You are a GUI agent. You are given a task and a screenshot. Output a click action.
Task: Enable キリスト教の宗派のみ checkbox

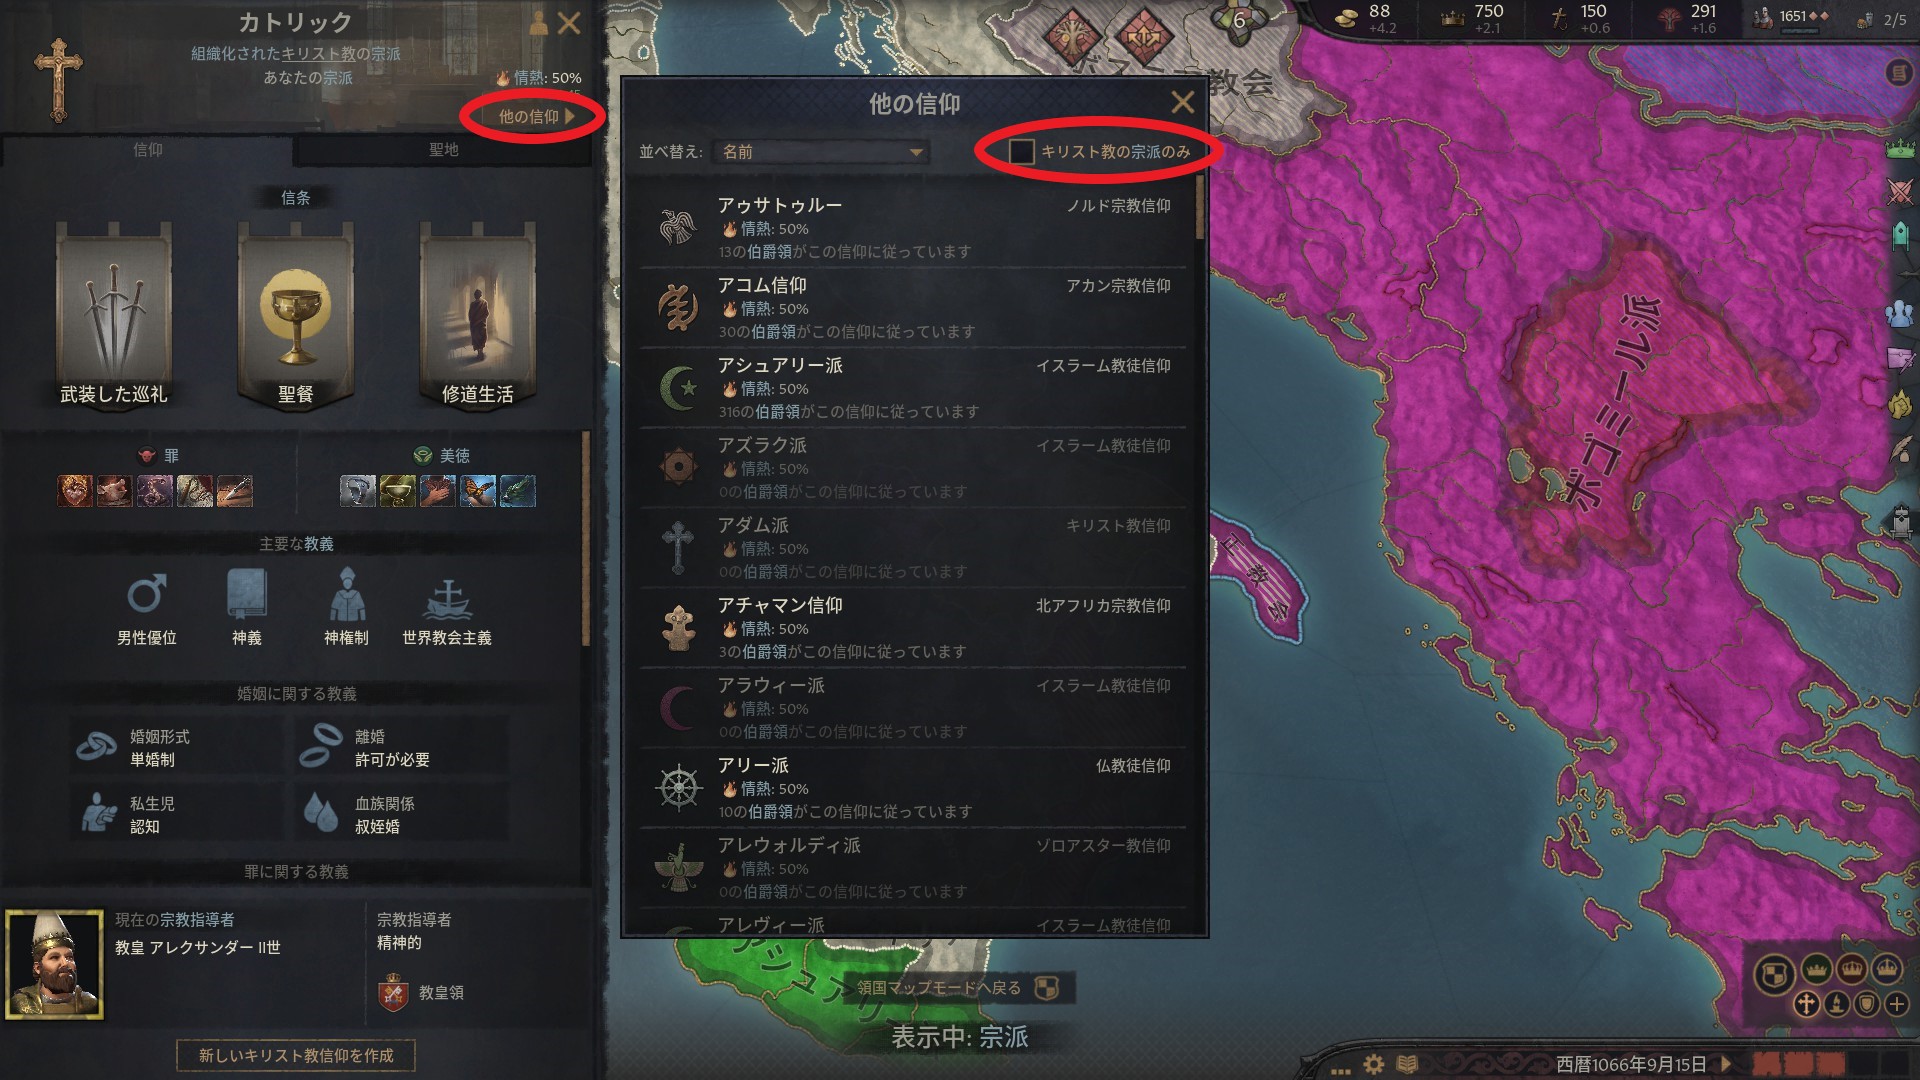(1021, 152)
